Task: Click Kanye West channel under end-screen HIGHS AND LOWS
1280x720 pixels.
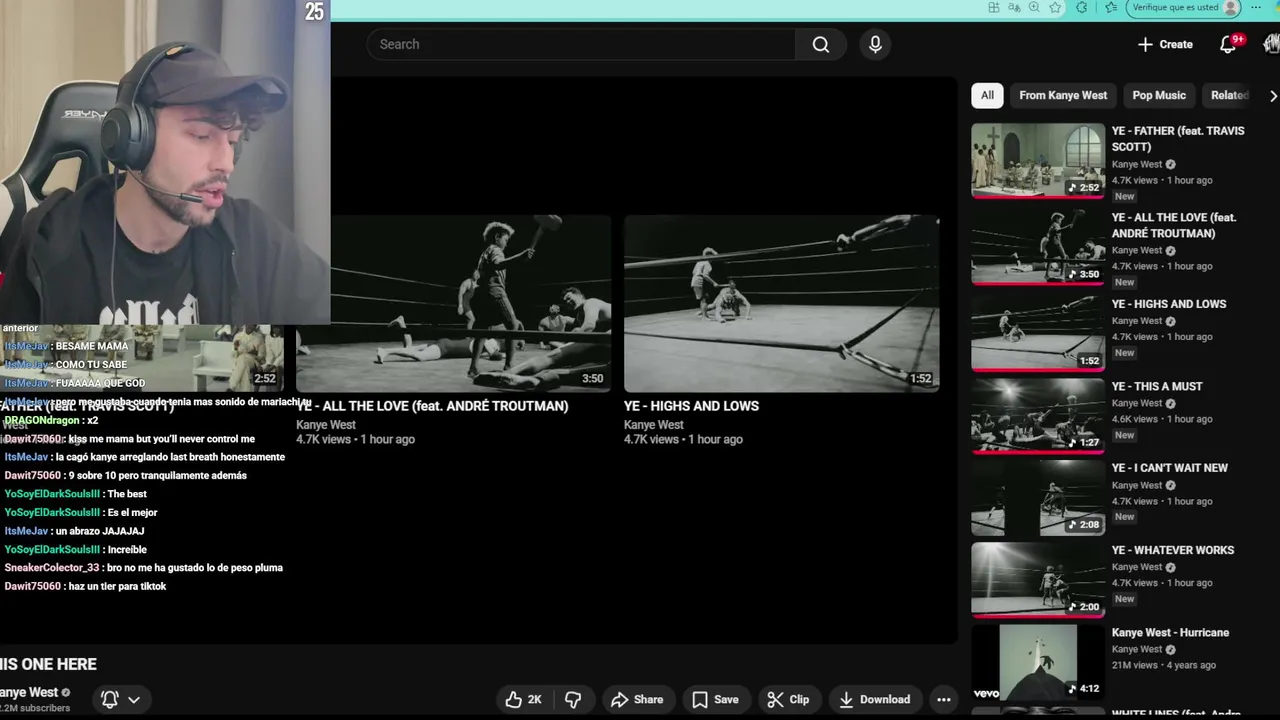Action: tap(654, 425)
